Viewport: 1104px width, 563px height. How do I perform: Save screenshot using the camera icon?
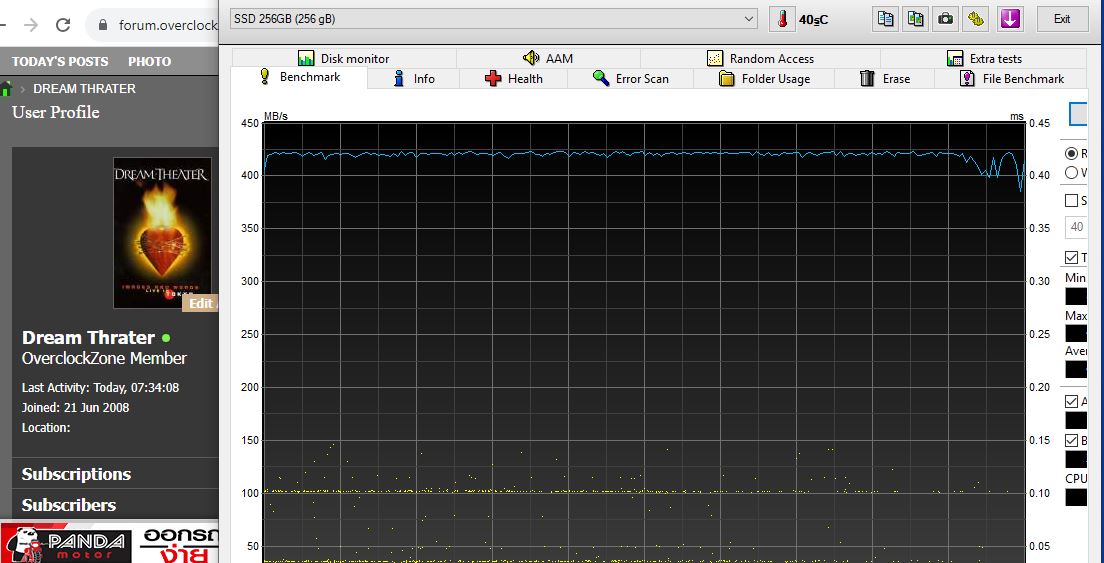coord(945,19)
